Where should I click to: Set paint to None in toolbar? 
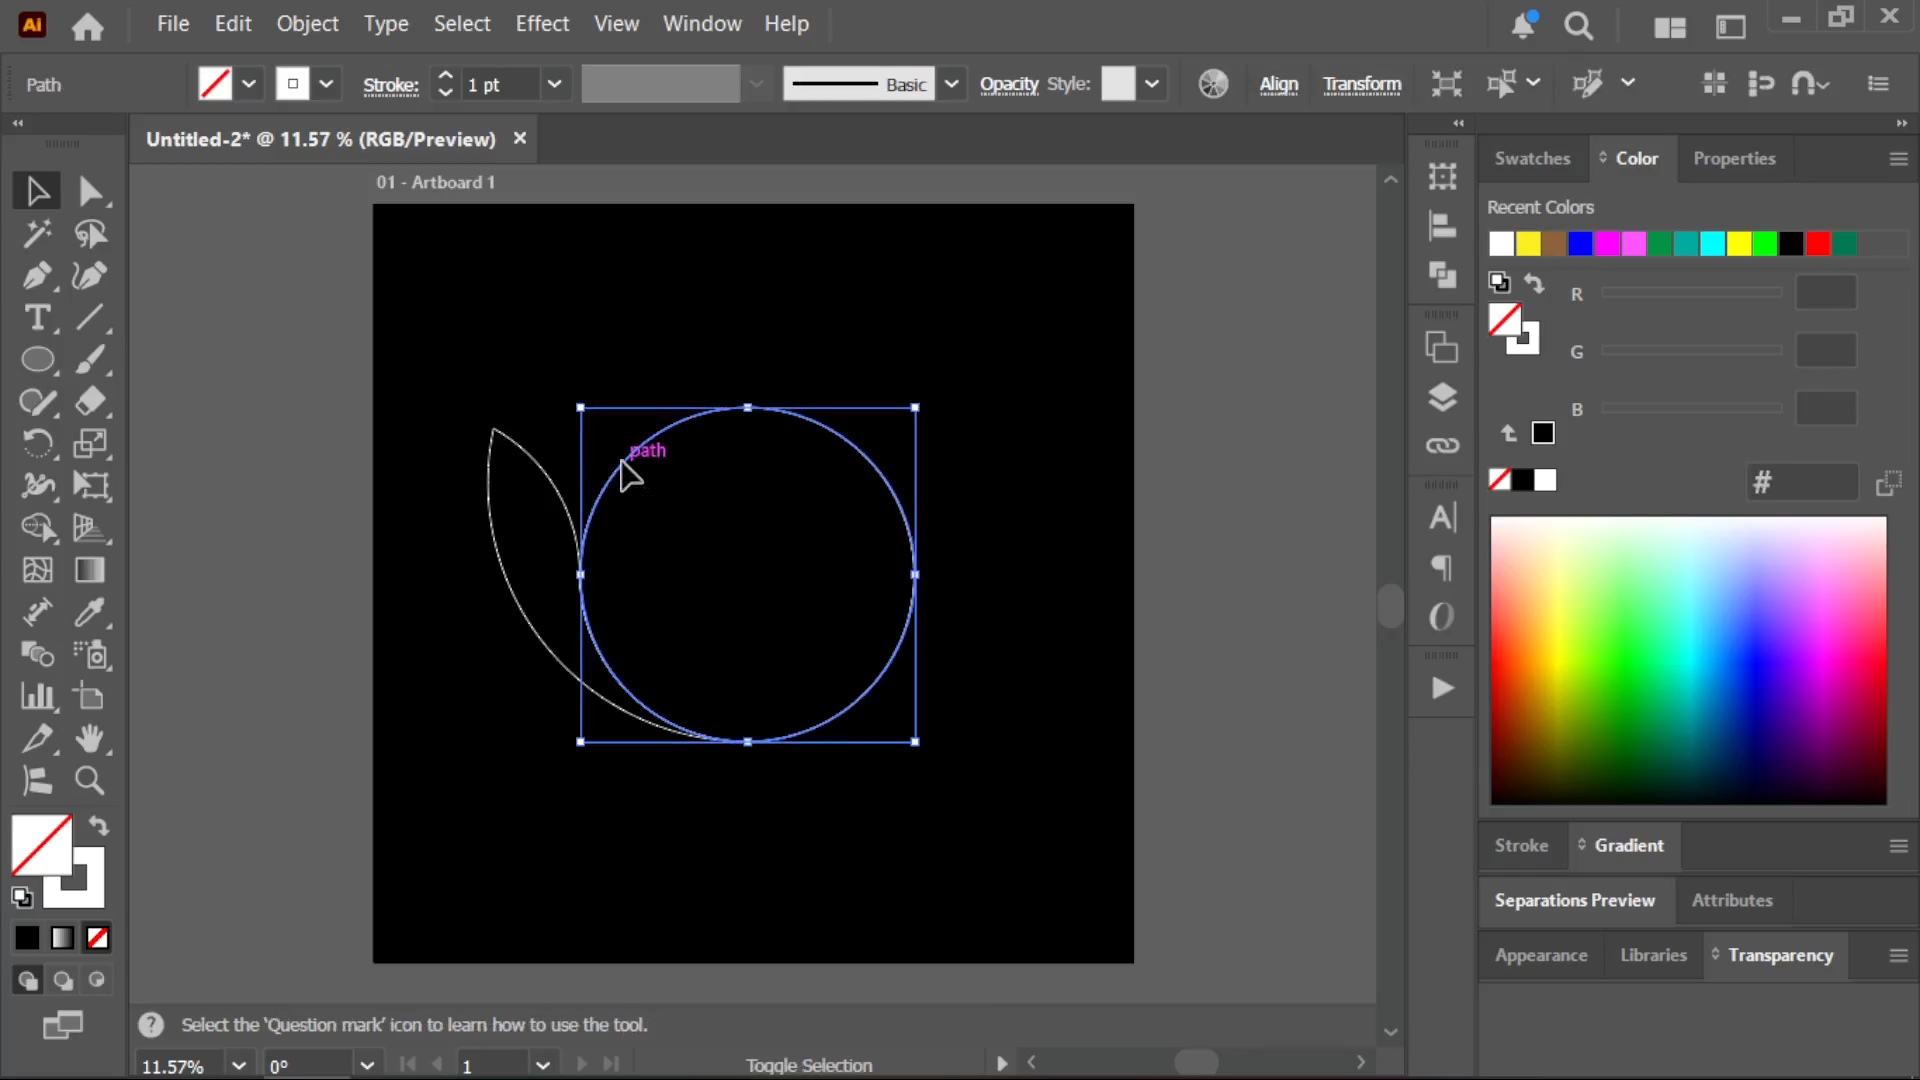[97, 938]
